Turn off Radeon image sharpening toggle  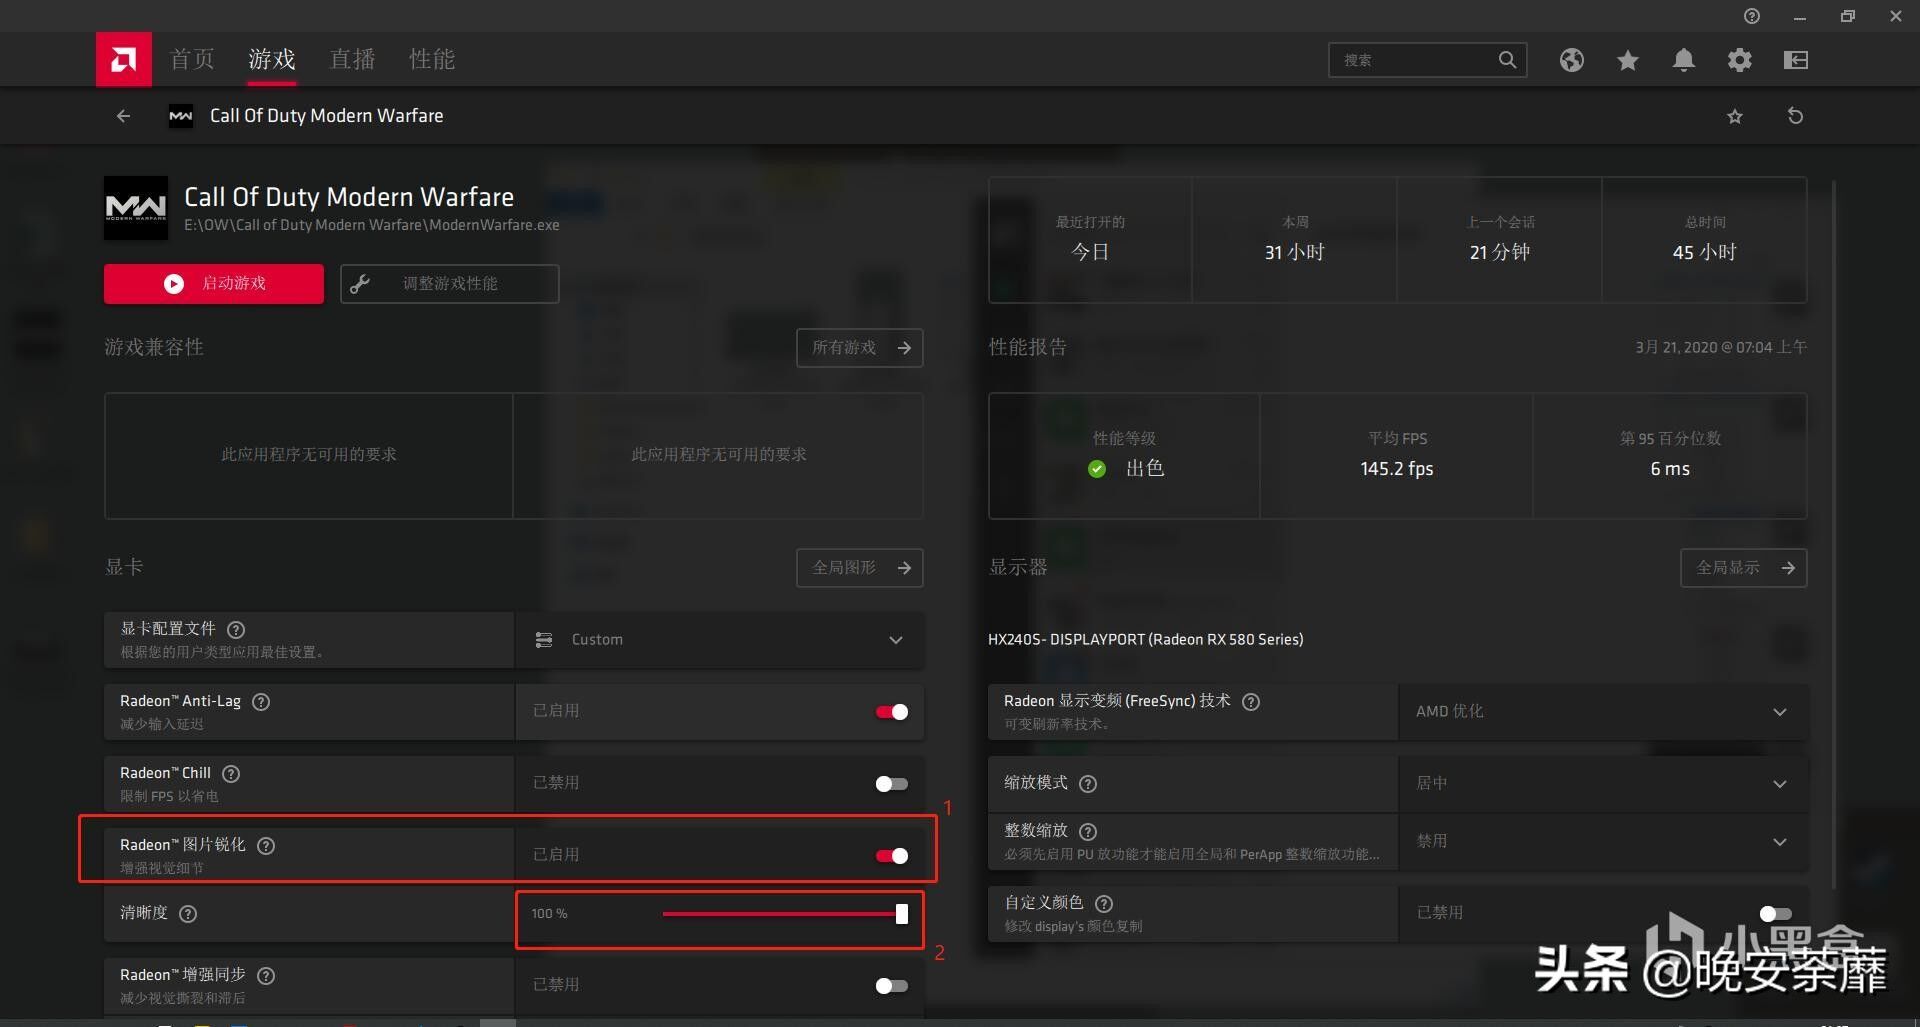(x=891, y=856)
